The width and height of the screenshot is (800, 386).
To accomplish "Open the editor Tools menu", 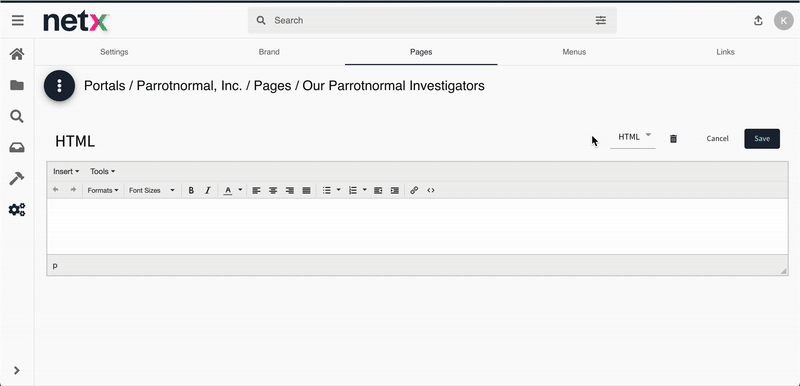I will pyautogui.click(x=103, y=171).
